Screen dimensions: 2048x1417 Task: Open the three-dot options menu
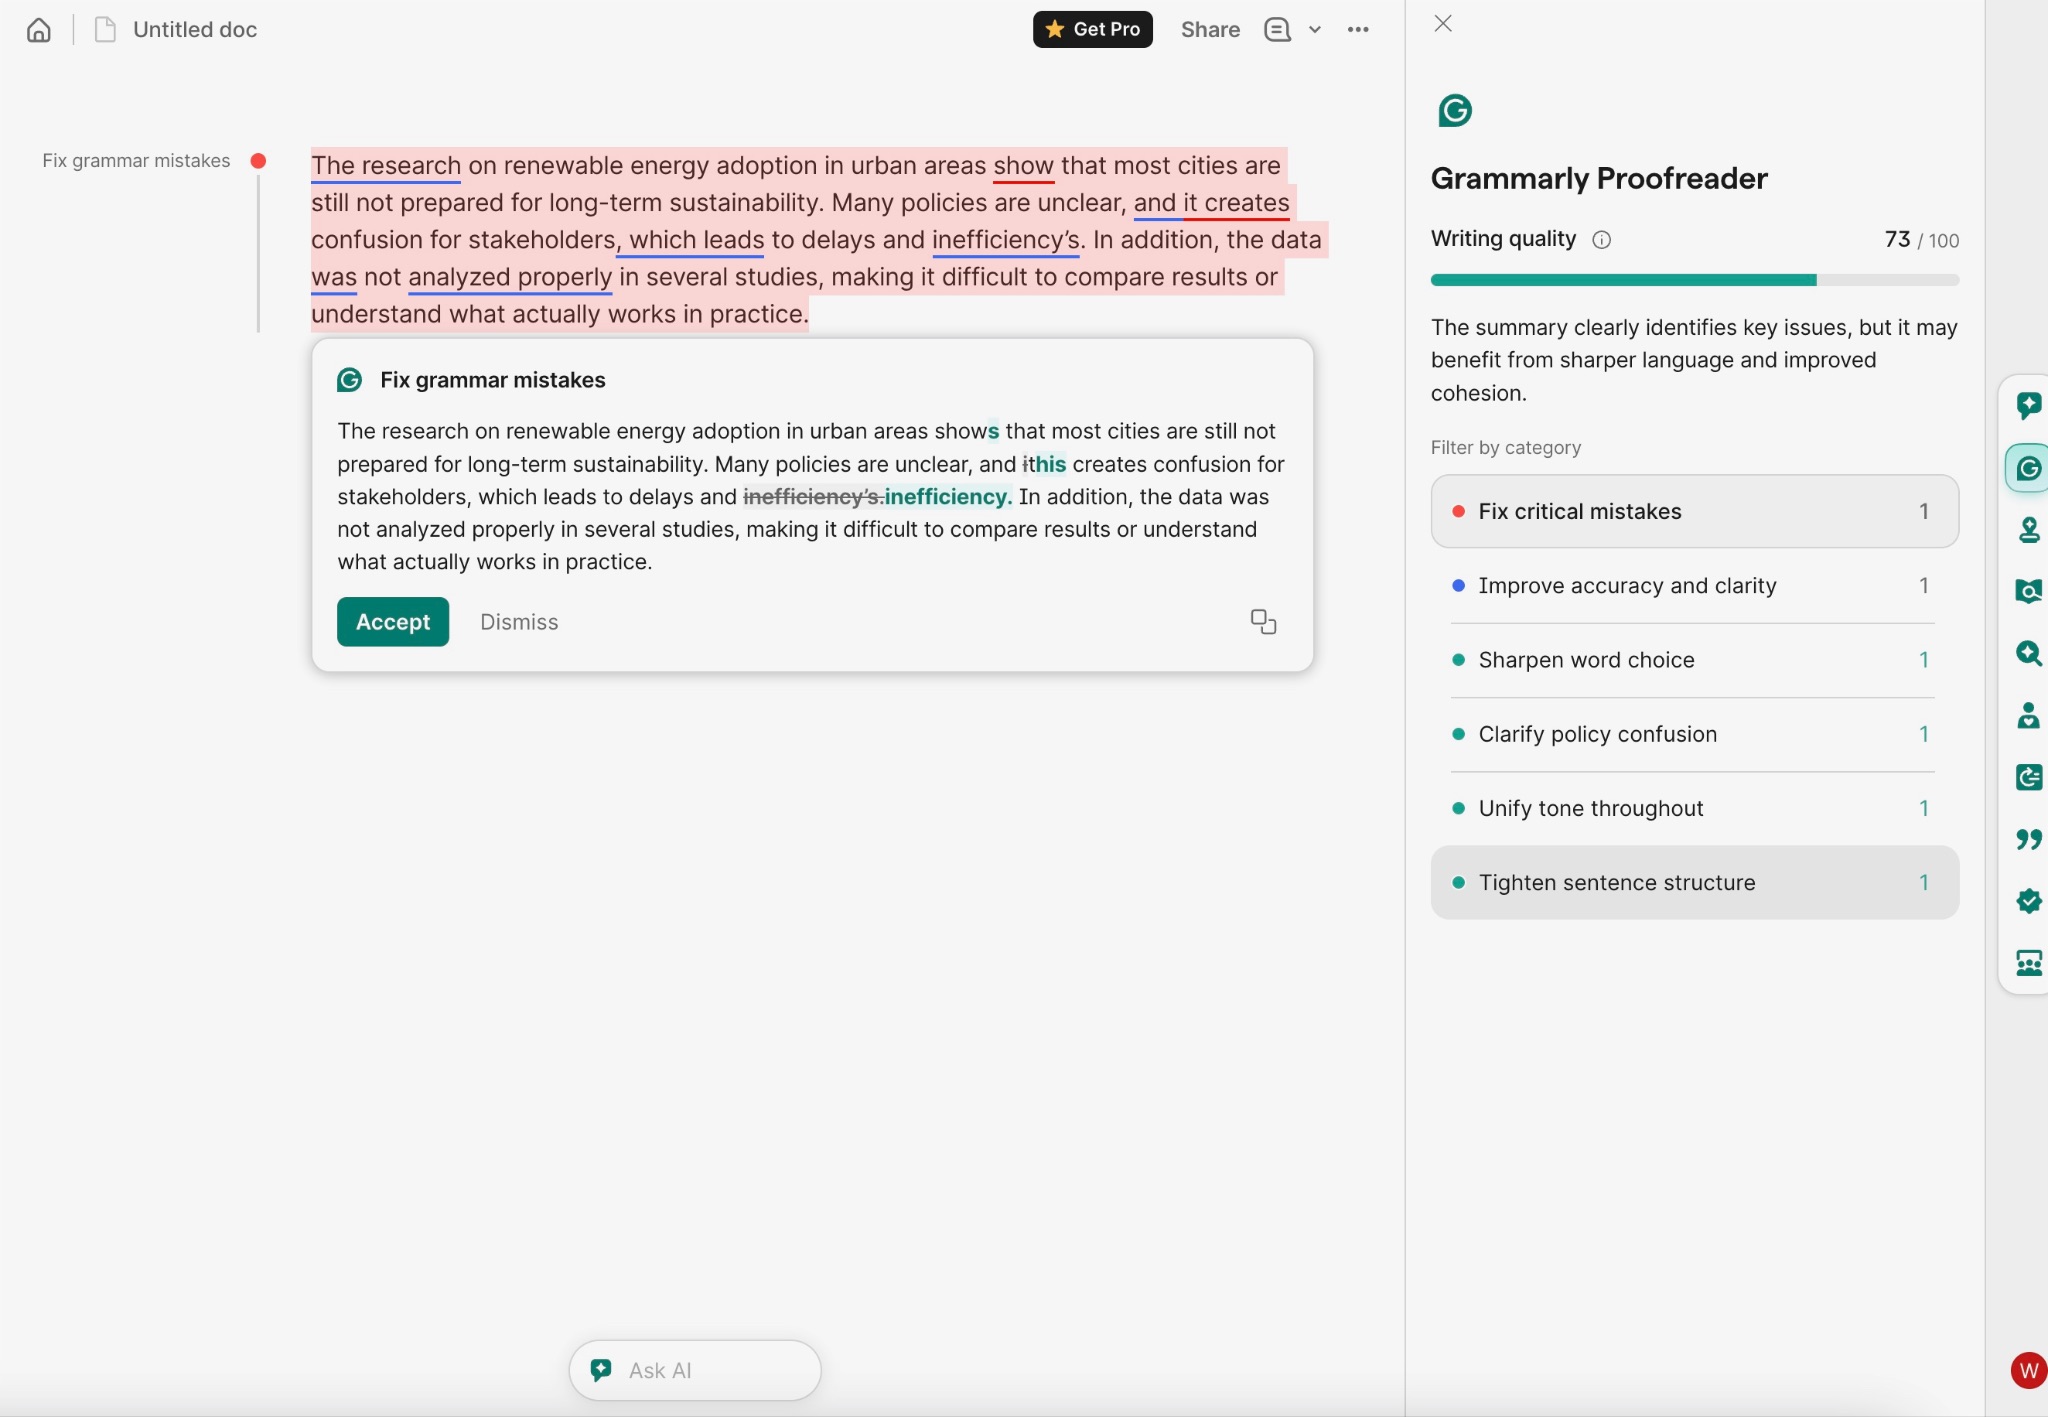click(1358, 29)
